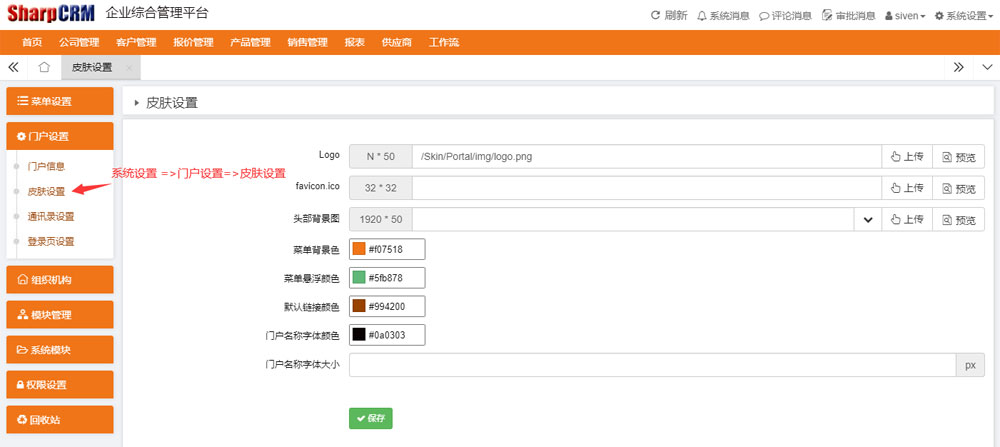The height and width of the screenshot is (447, 1000).
Task: Click 预览 button for favicon.ico
Action: (x=958, y=189)
